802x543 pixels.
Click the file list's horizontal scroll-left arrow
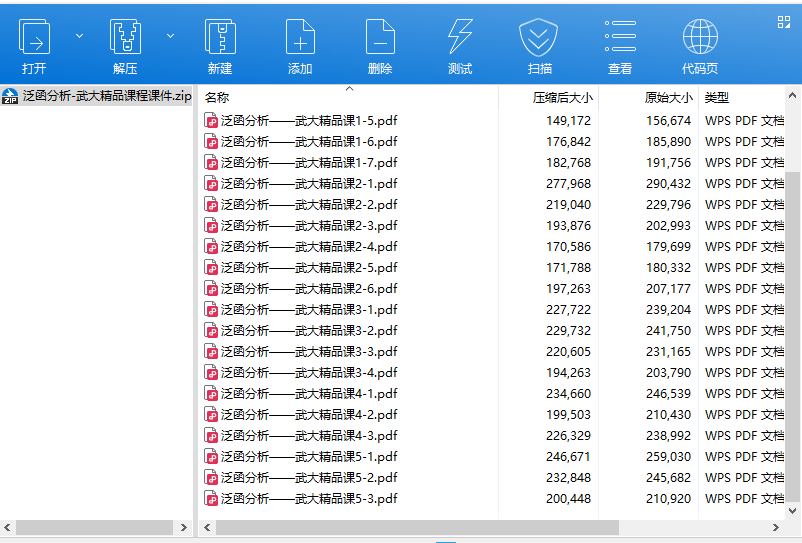click(x=207, y=527)
